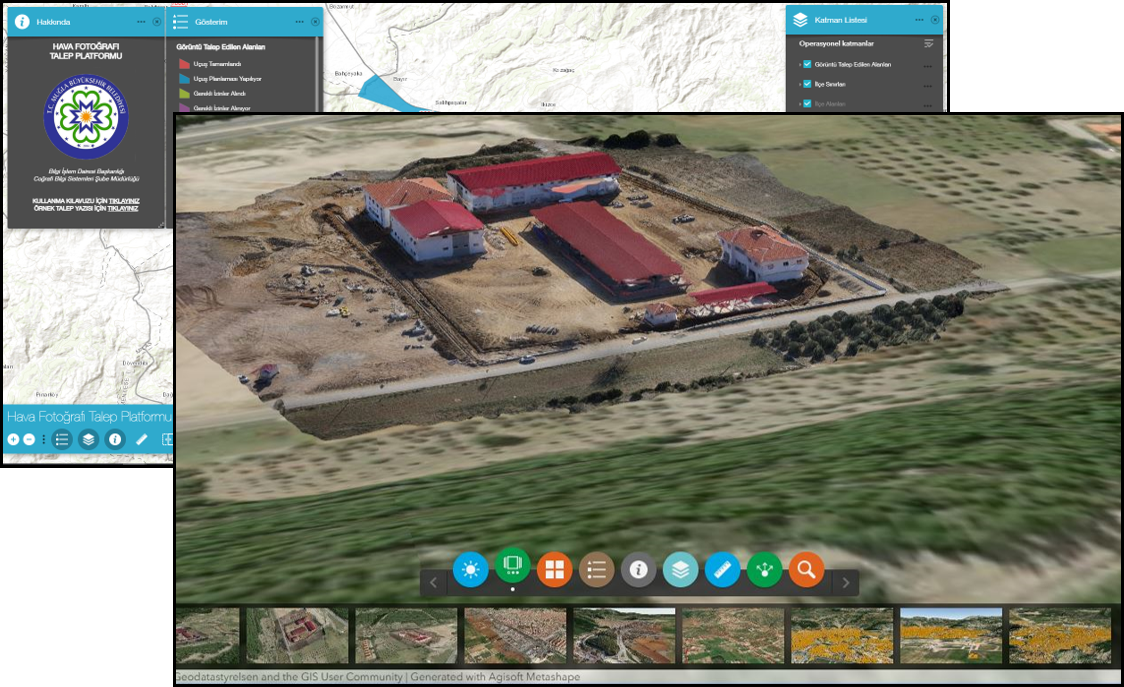Open the daylight sun widget
The image size is (1124, 687).
point(470,570)
